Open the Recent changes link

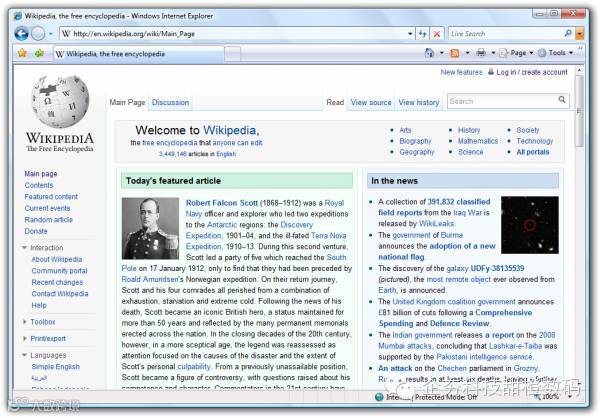(57, 282)
